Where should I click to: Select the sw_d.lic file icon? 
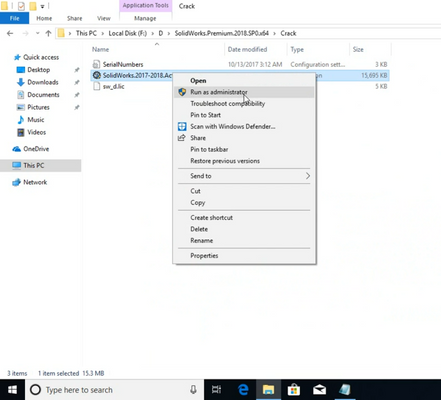(x=96, y=86)
